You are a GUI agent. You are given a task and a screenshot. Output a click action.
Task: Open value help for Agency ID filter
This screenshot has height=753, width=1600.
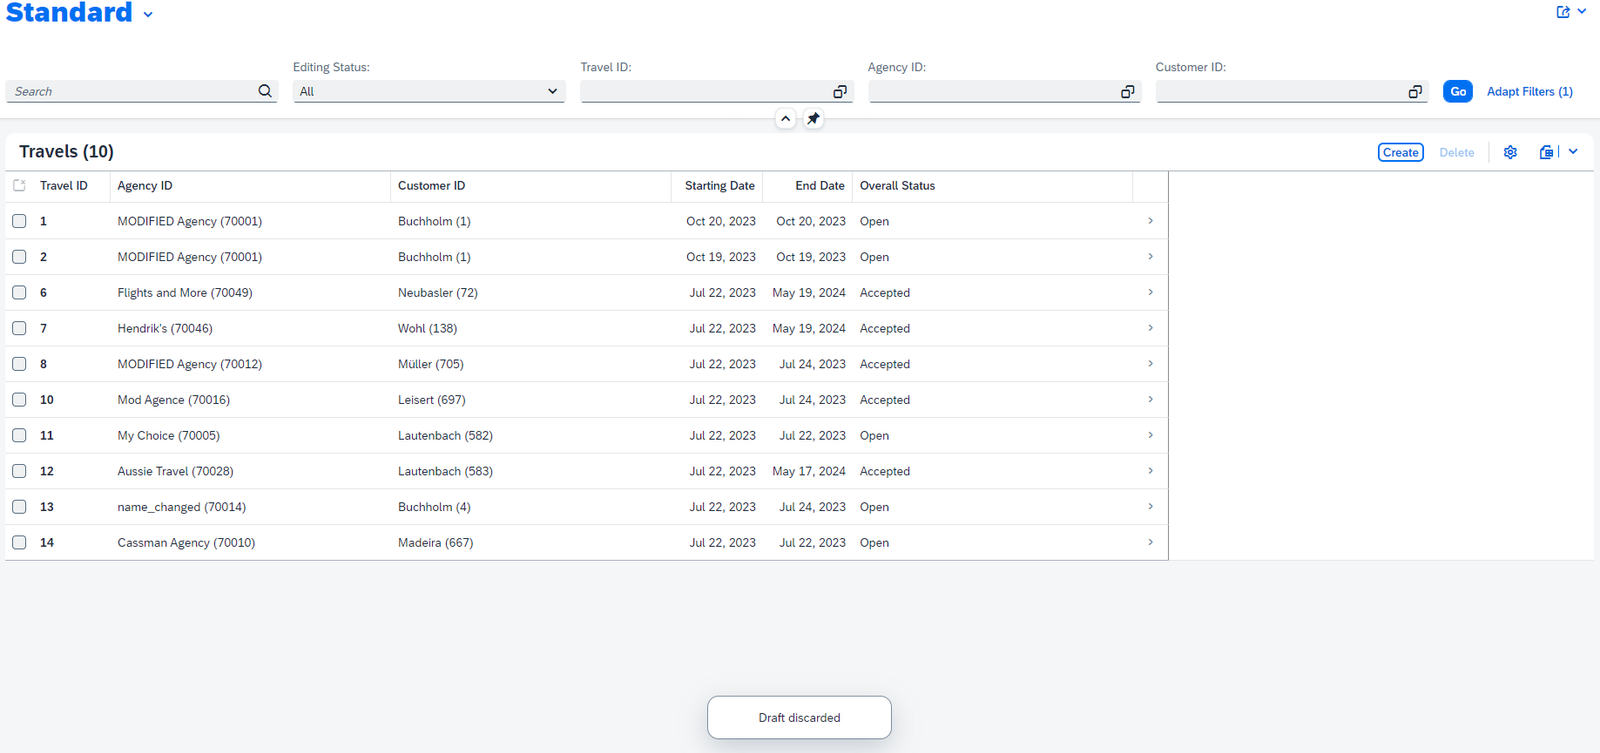pyautogui.click(x=1128, y=91)
